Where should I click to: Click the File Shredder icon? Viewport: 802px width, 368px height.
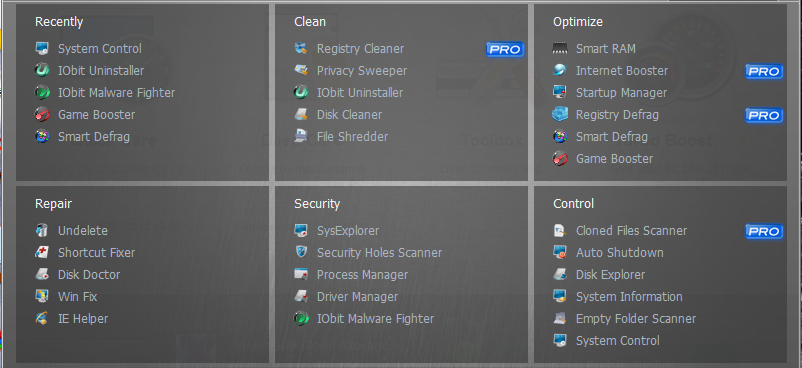click(301, 137)
